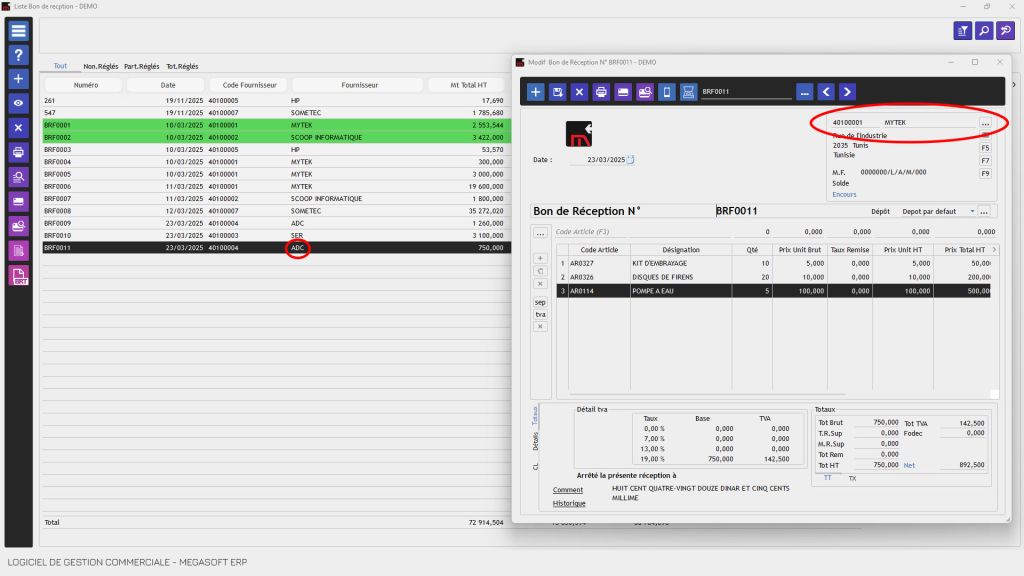Expand article grid columns with the right chevron
Screen dimensions: 1024x576
(994, 249)
